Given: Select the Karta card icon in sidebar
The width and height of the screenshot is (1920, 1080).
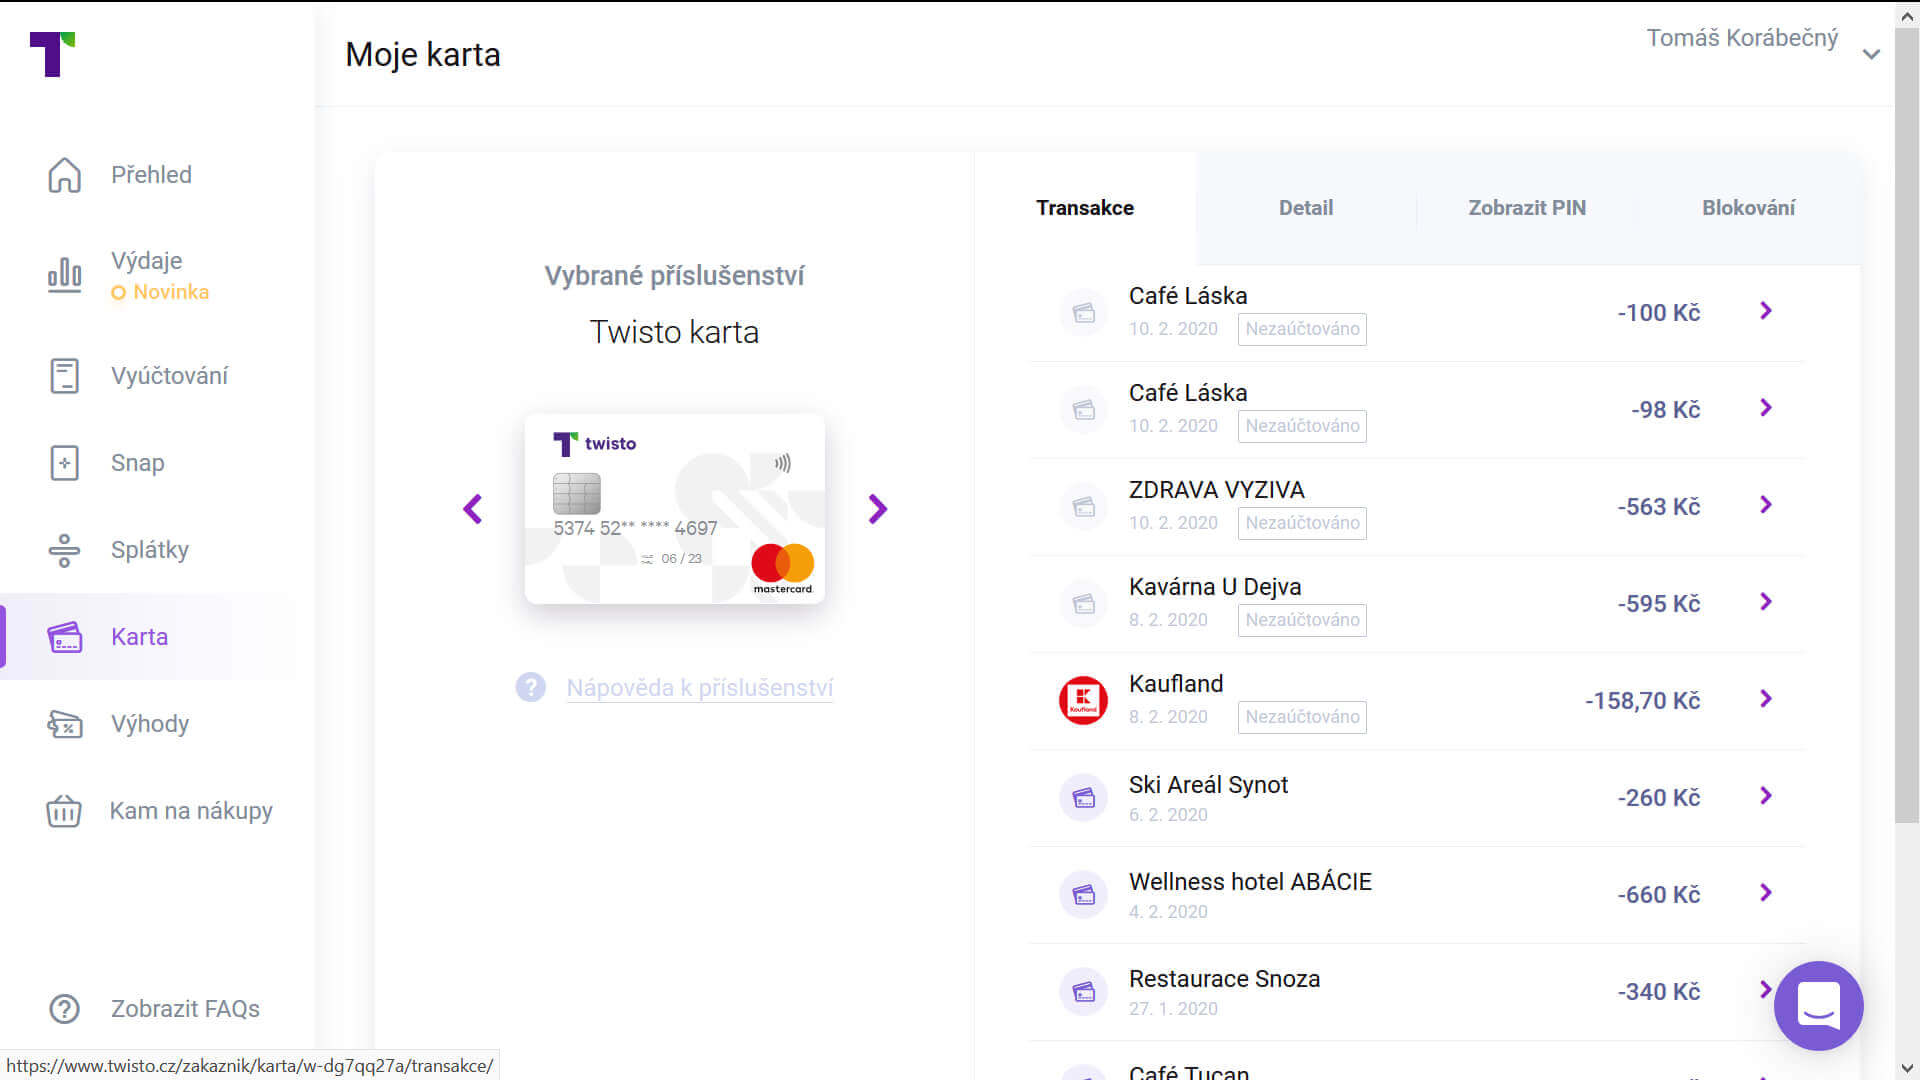Looking at the screenshot, I should click(63, 636).
